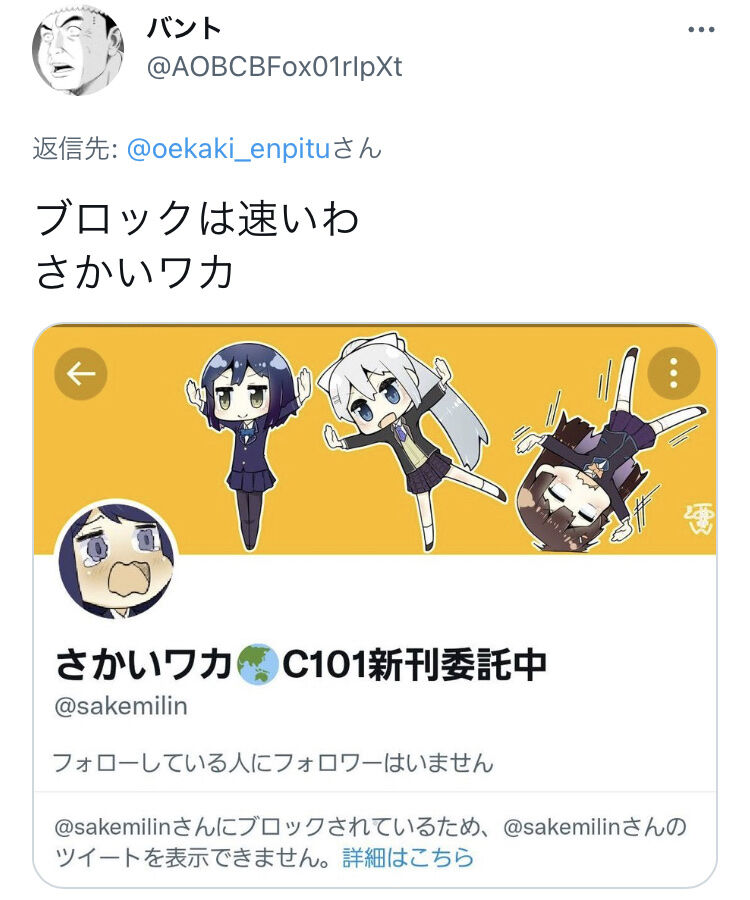Follow the 詳細はこちら details link

408,858
